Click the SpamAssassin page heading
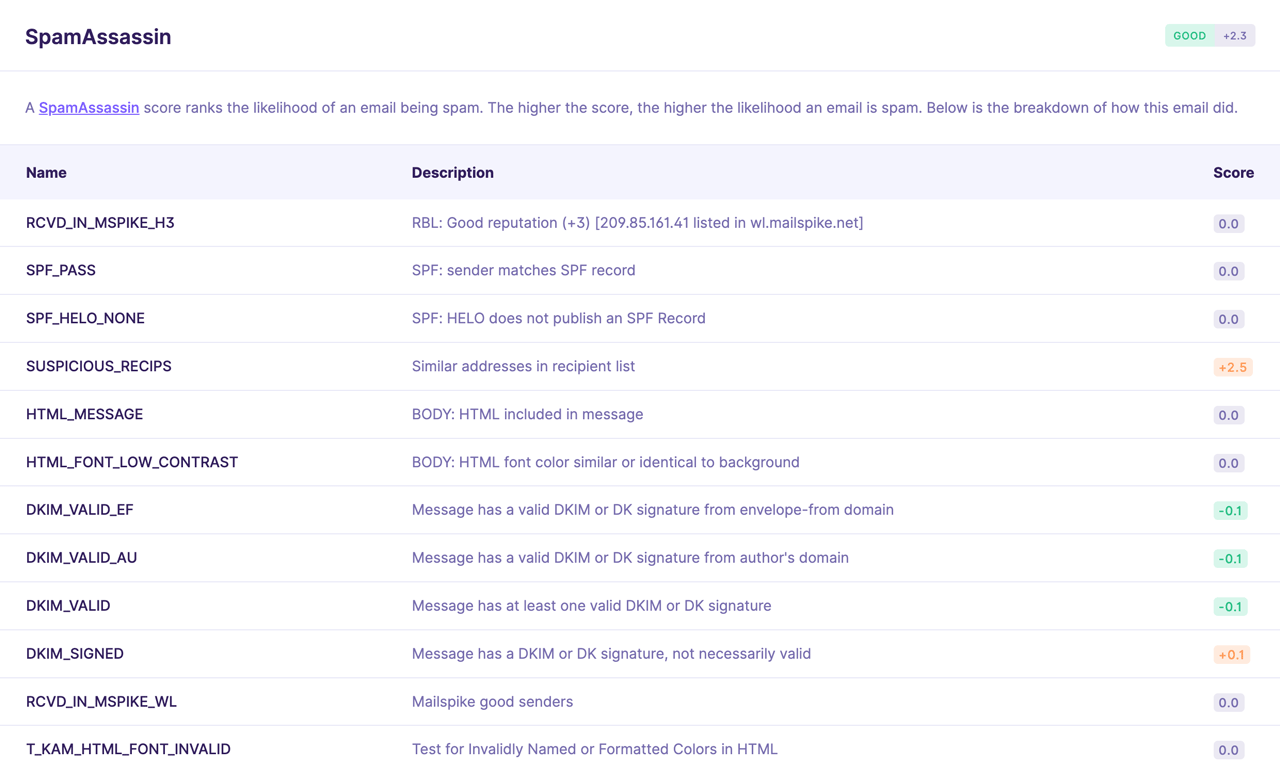Image resolution: width=1280 pixels, height=772 pixels. (98, 37)
